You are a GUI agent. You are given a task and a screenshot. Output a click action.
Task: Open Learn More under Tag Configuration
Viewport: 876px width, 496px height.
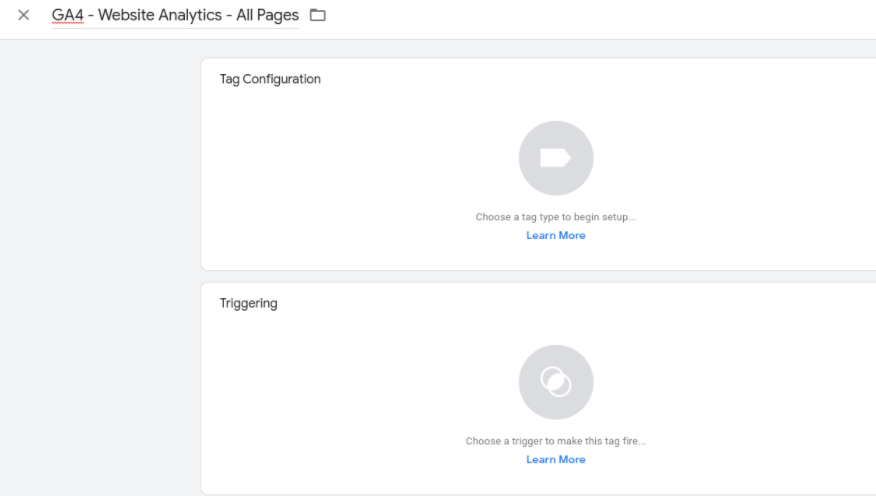click(556, 236)
